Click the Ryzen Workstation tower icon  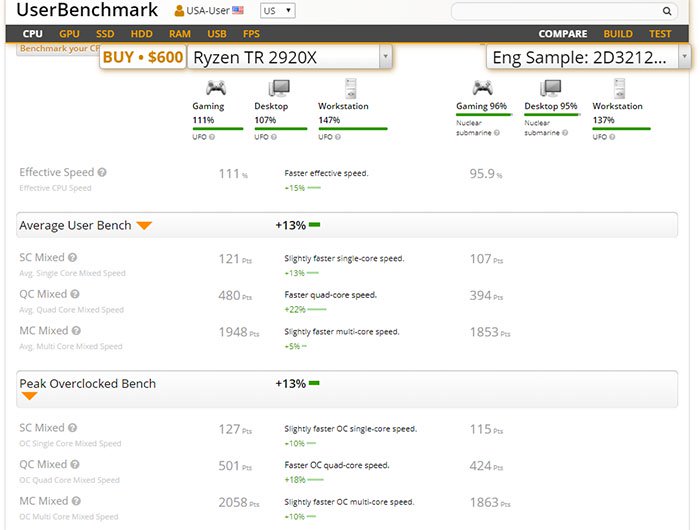click(x=351, y=87)
